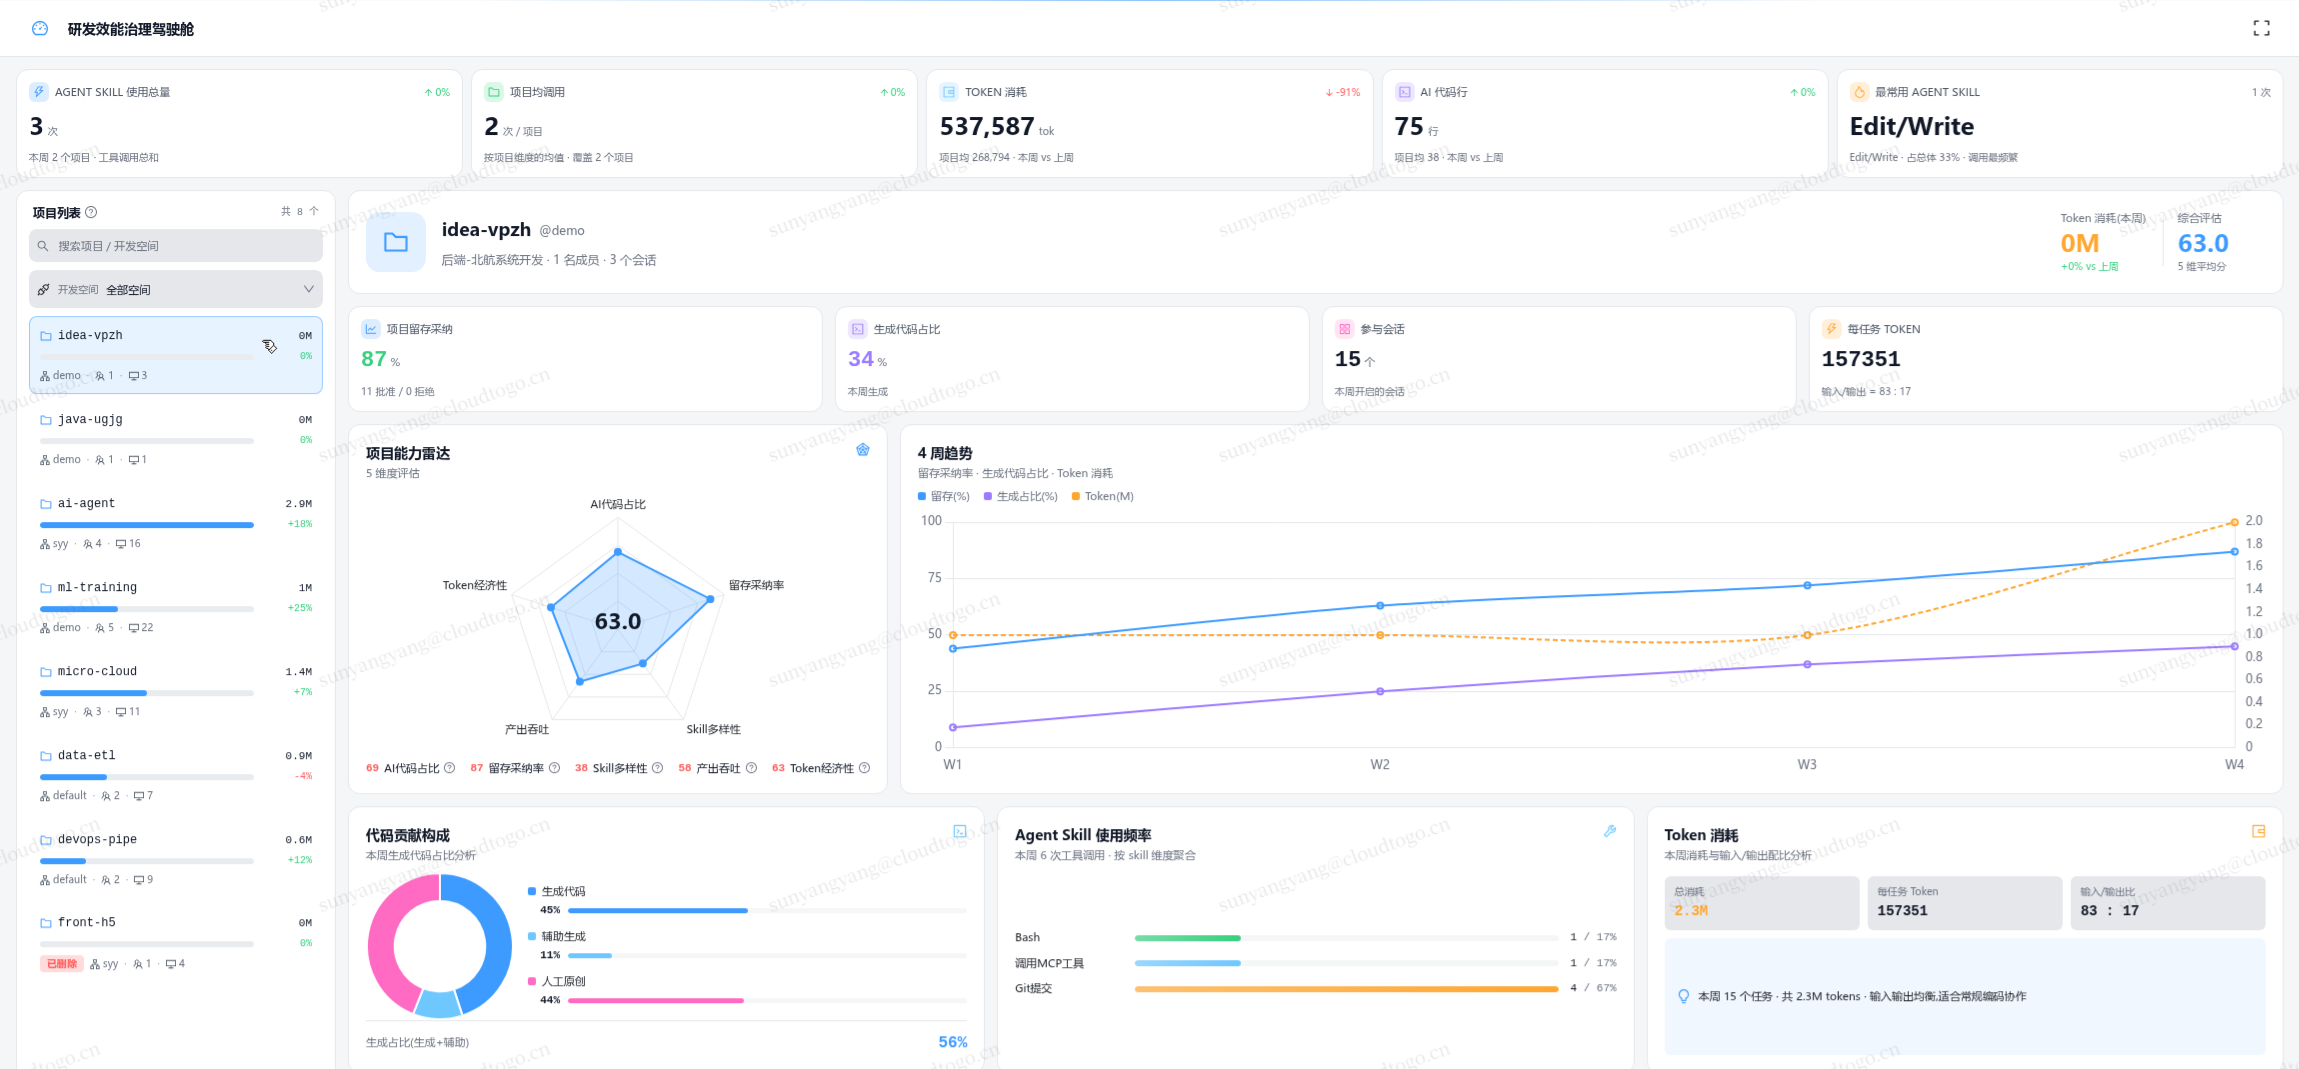This screenshot has height=1069, width=2299.
Task: Click the -91% change indicator on TOKEN 消耗
Action: coord(1343,92)
